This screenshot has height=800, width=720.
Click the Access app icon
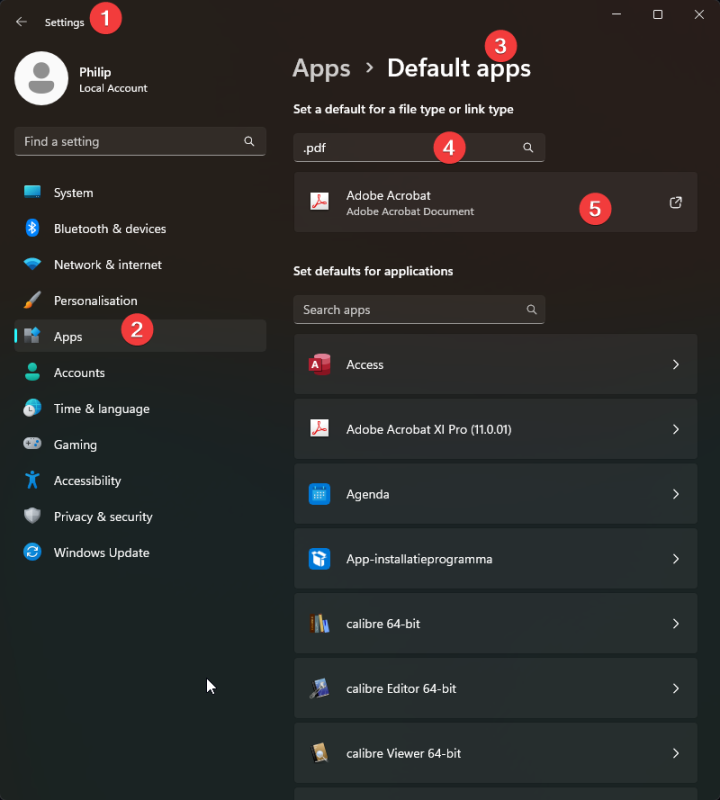point(319,365)
